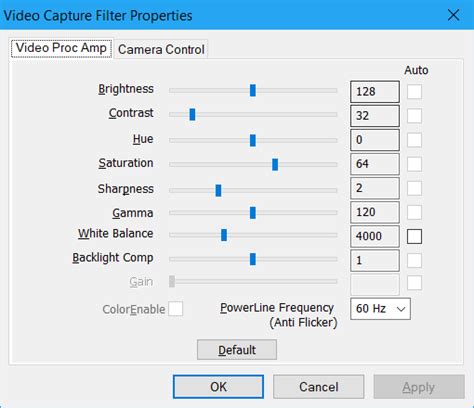Click the White Balance field showing 4000
The height and width of the screenshot is (408, 474).
[375, 236]
